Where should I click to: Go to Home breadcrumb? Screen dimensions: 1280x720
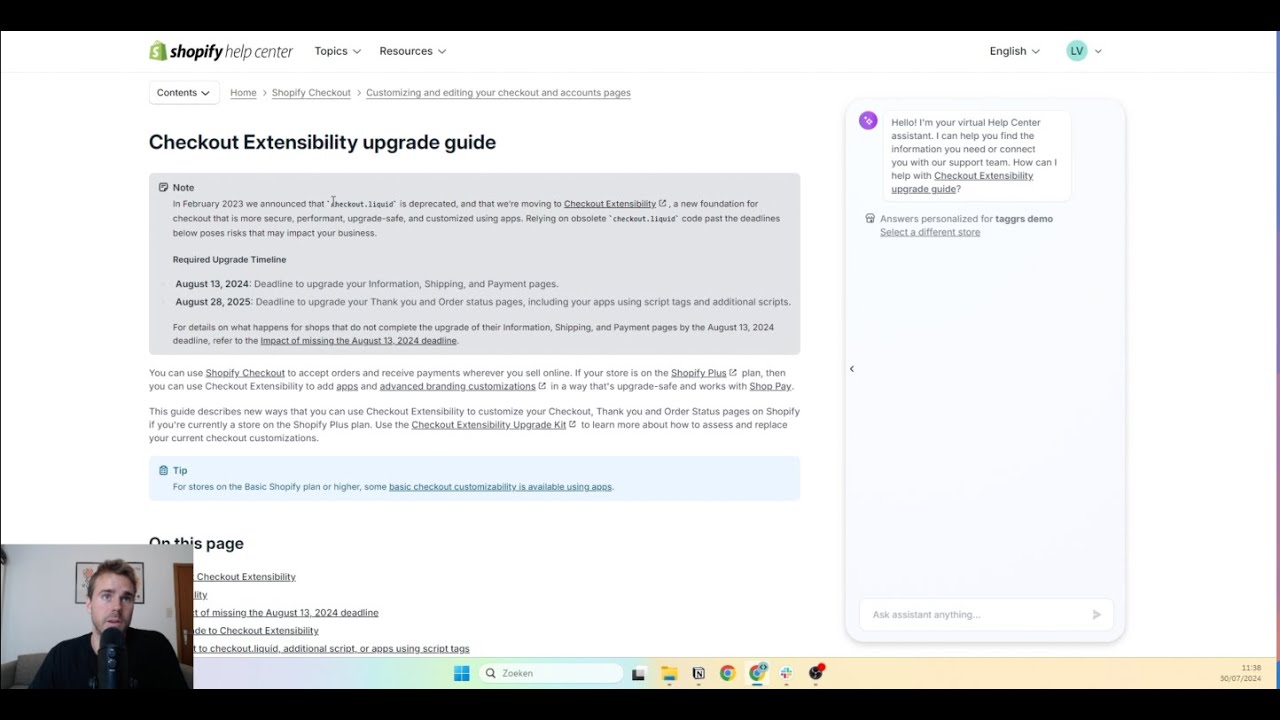tap(243, 92)
